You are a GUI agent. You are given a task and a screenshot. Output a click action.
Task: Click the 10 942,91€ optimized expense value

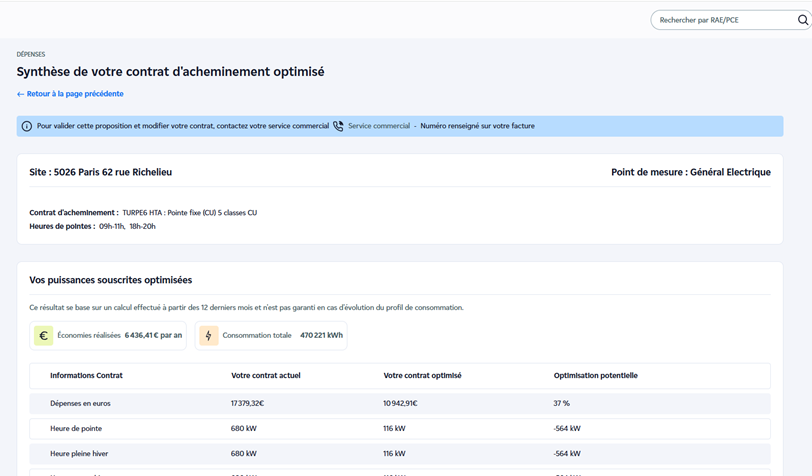[400, 403]
